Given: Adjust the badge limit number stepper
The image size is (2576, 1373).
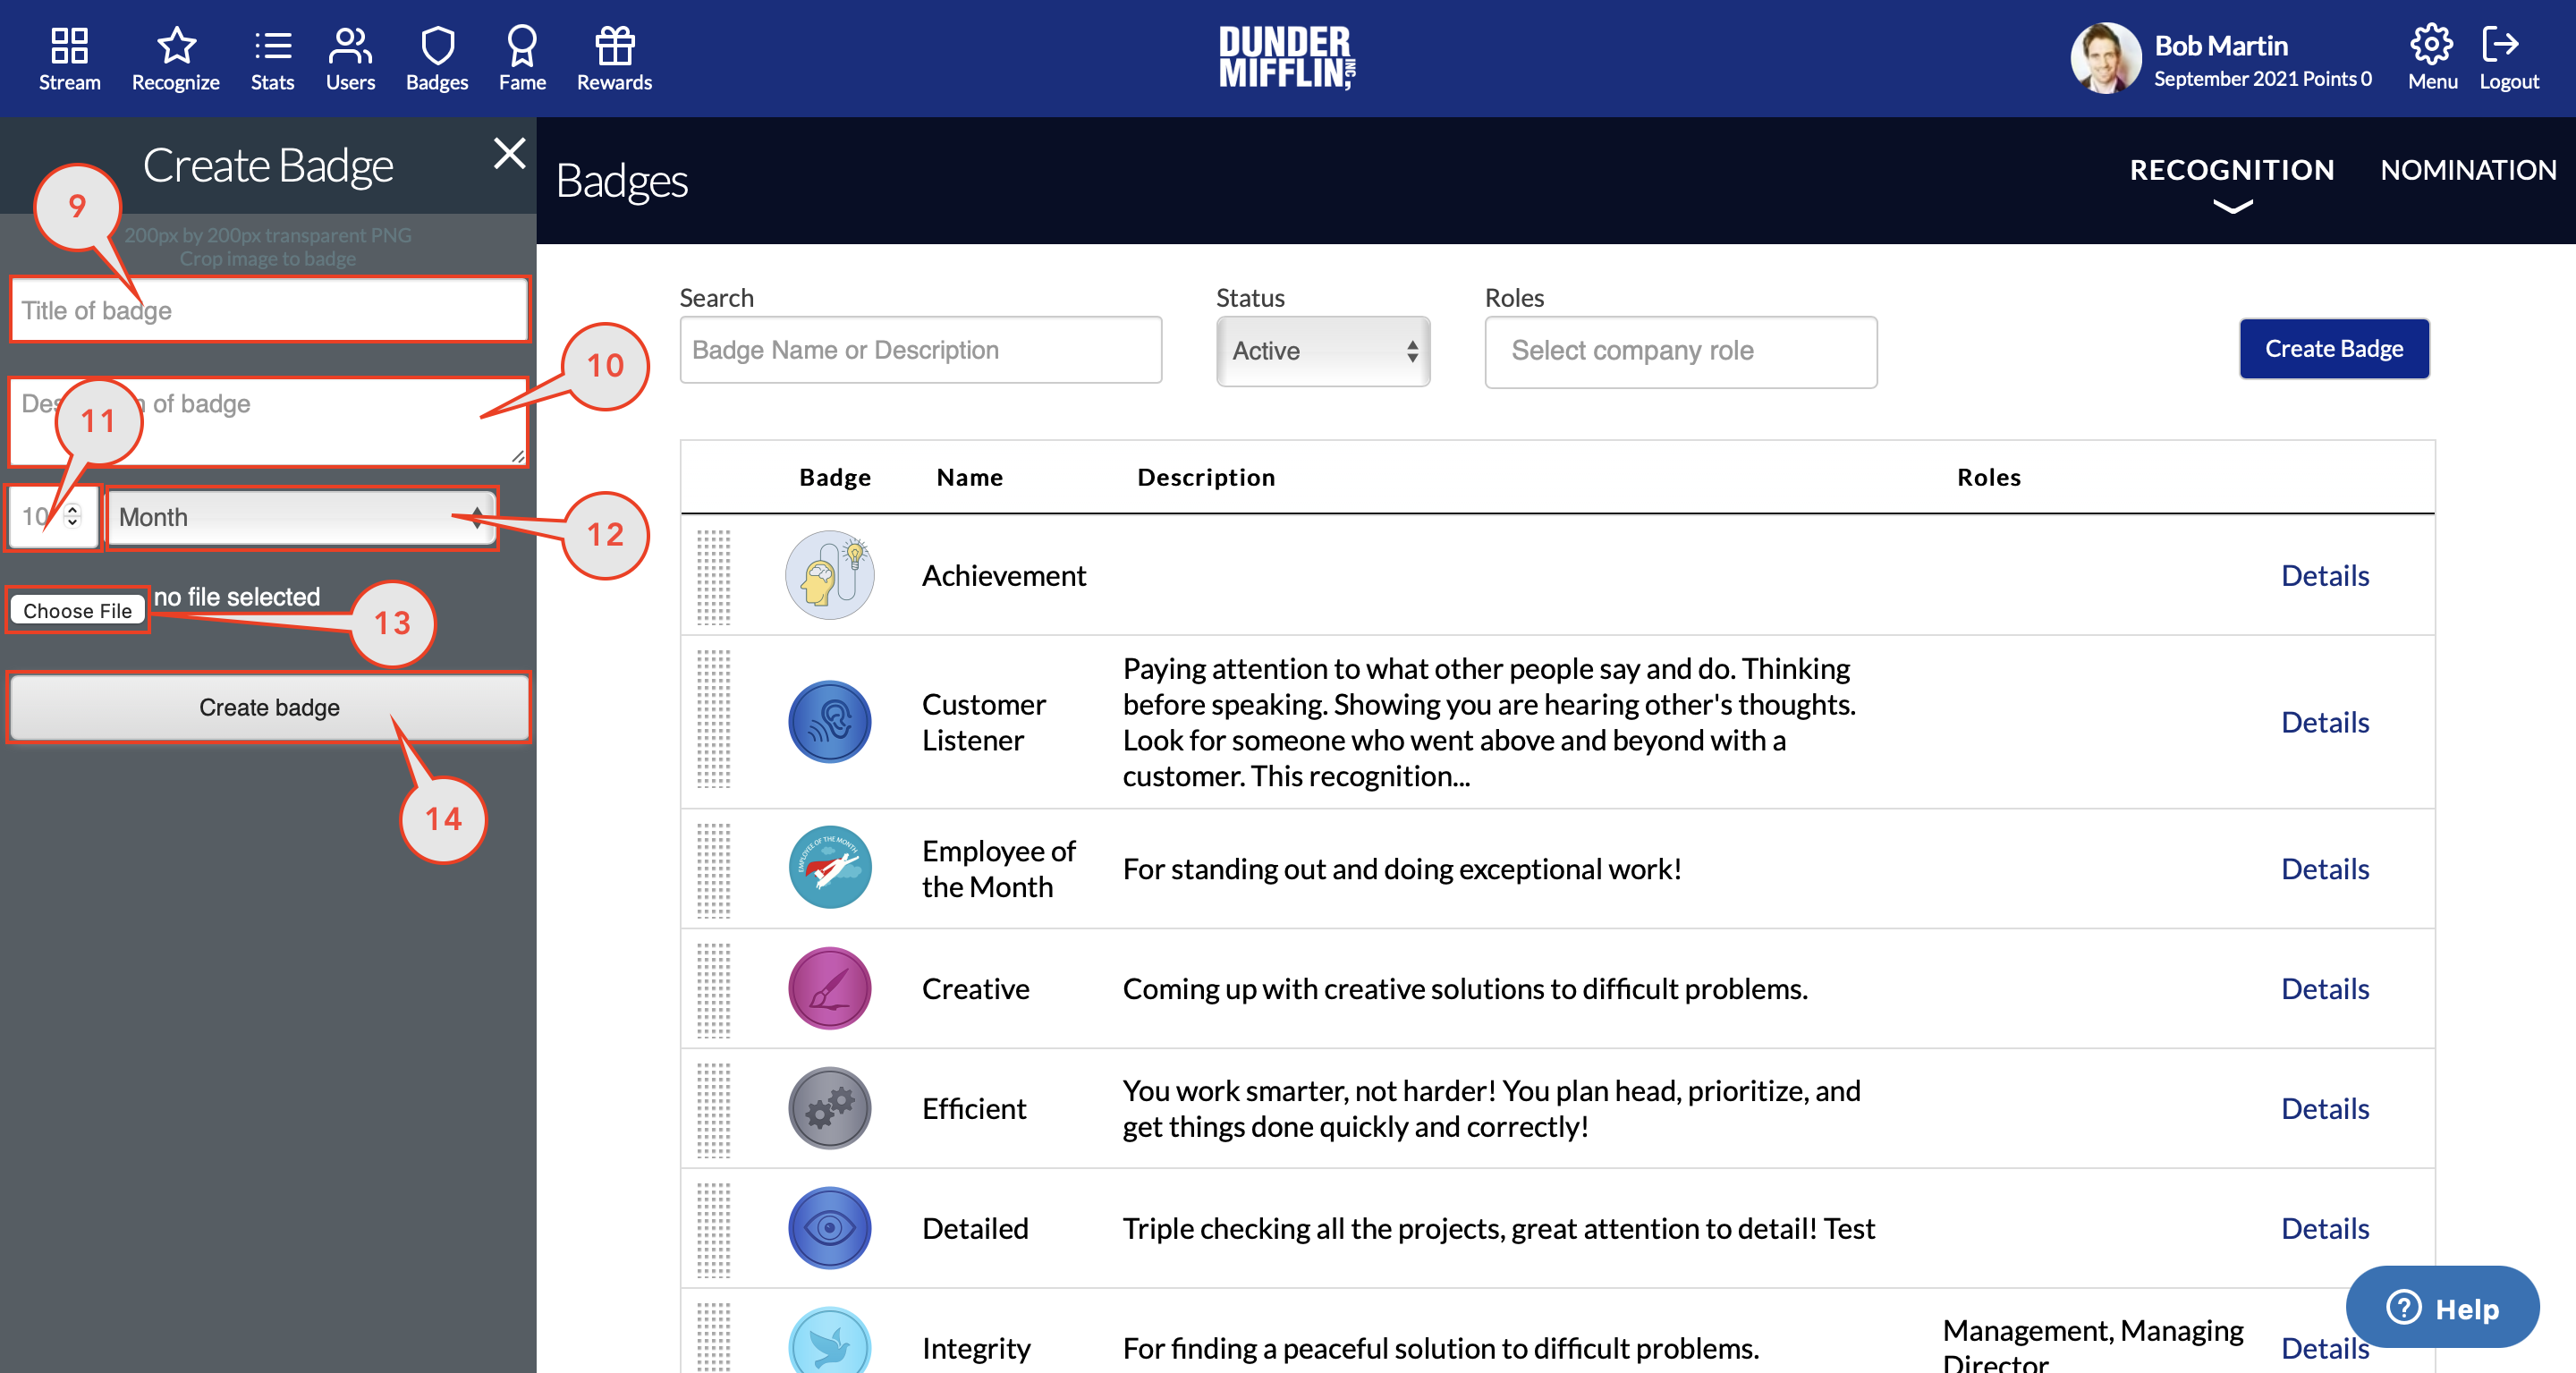Looking at the screenshot, I should (x=72, y=515).
